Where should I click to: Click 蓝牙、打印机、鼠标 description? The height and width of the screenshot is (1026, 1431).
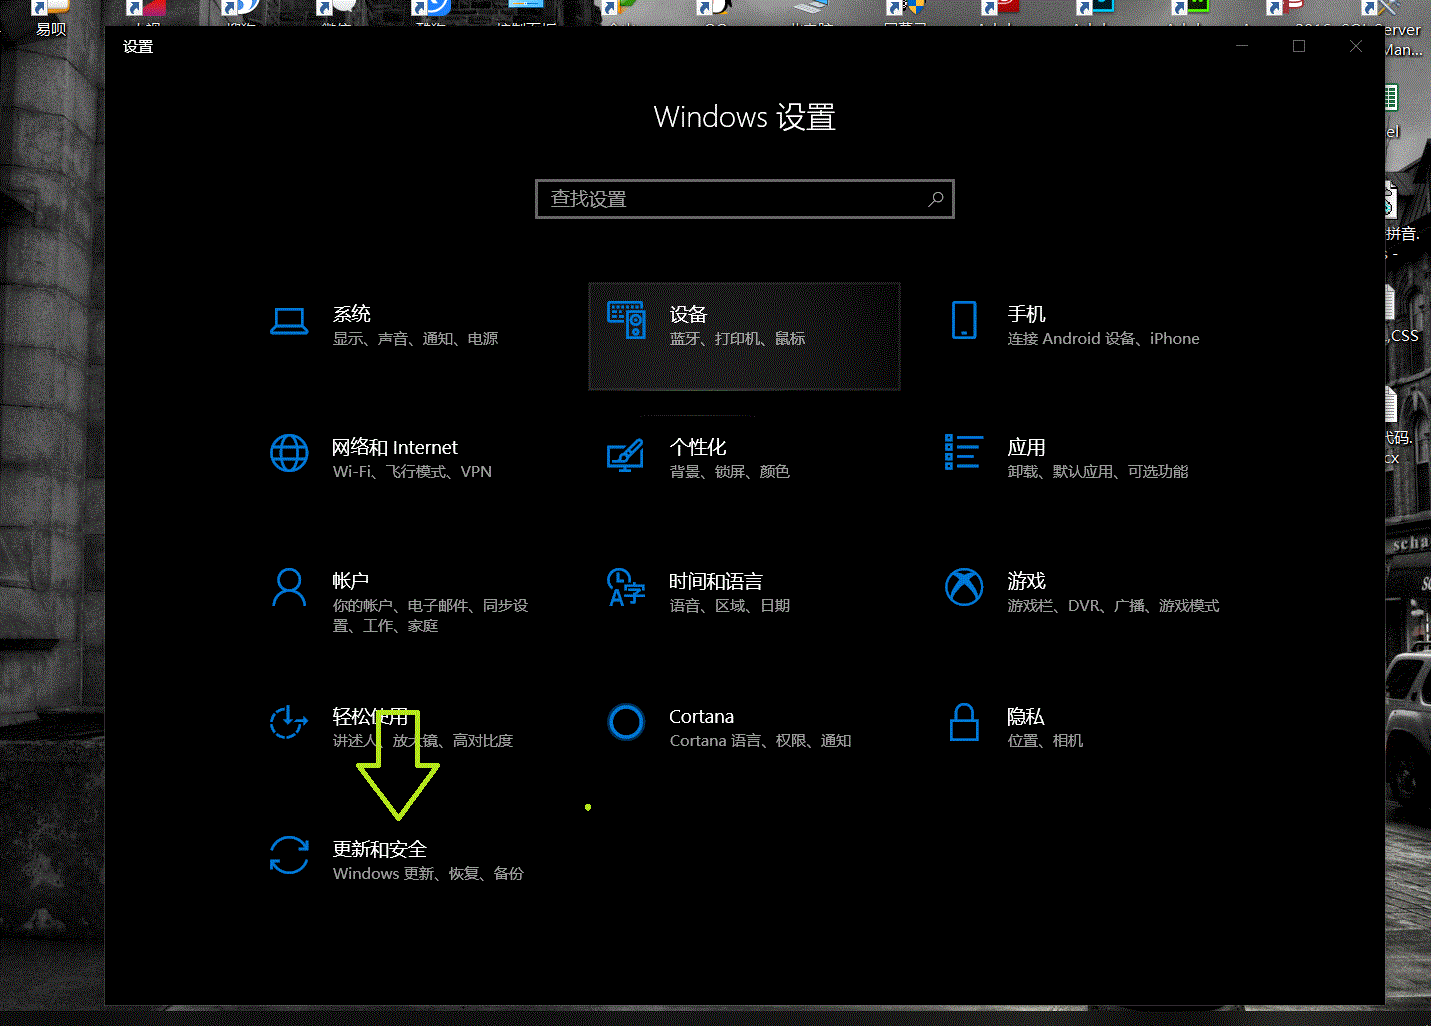pos(738,339)
